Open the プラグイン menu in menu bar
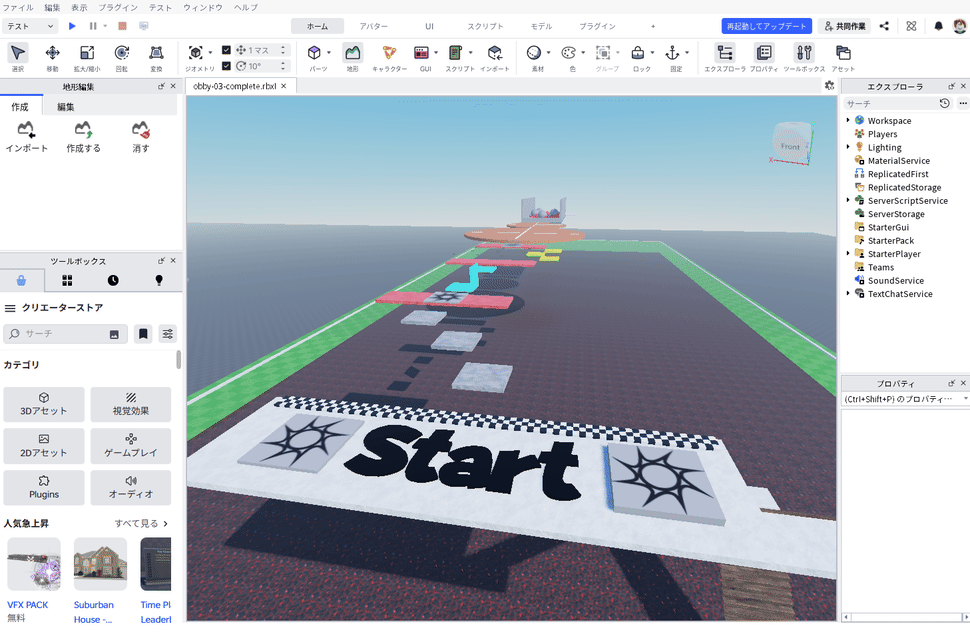 118,7
